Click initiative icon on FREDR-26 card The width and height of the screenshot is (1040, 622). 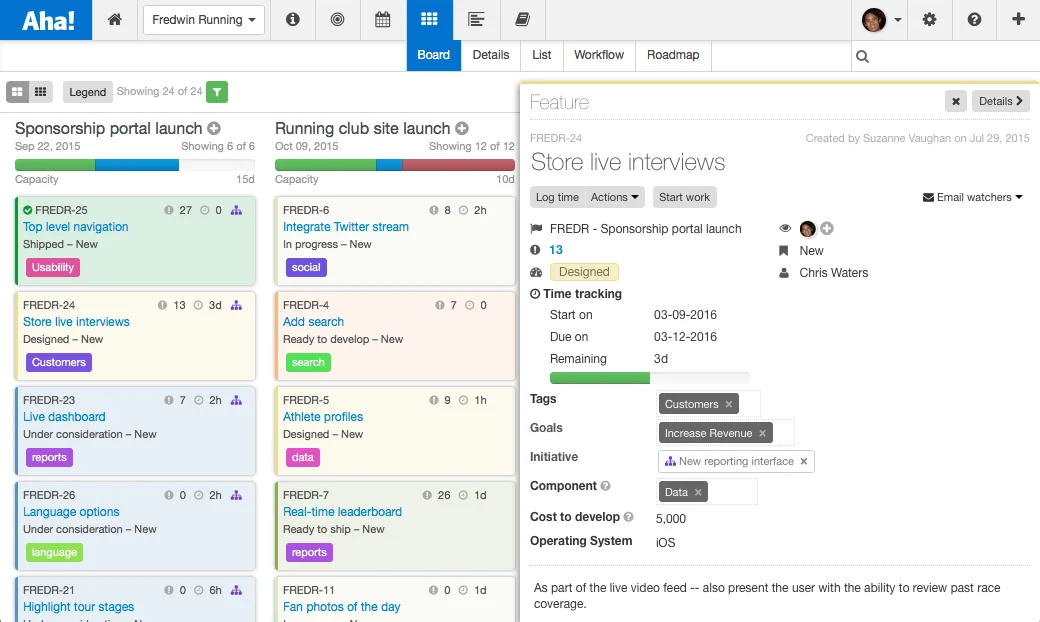tap(236, 495)
